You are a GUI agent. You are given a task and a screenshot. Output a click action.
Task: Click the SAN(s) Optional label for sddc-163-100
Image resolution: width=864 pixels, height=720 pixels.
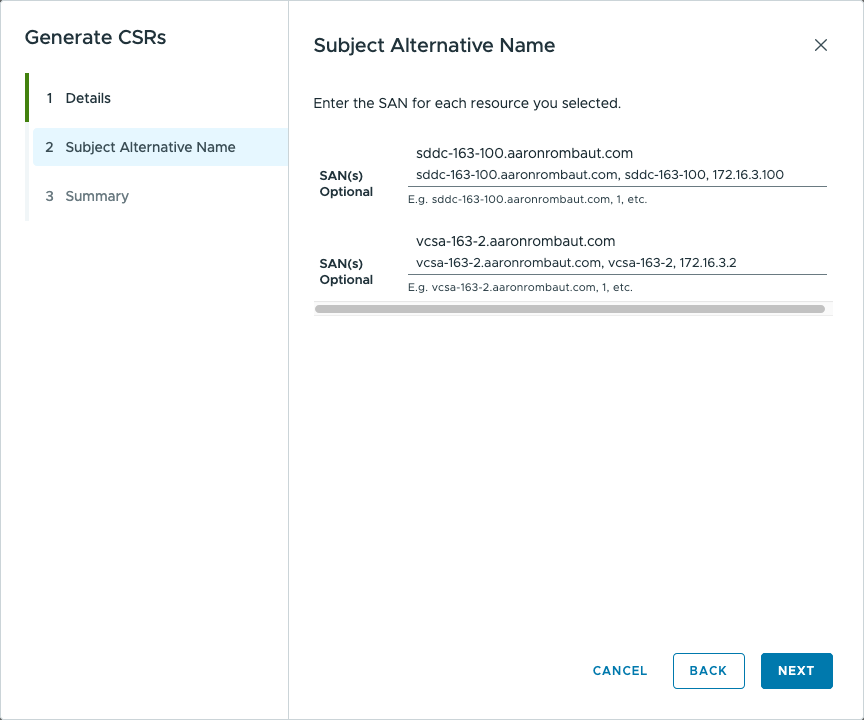tap(346, 183)
